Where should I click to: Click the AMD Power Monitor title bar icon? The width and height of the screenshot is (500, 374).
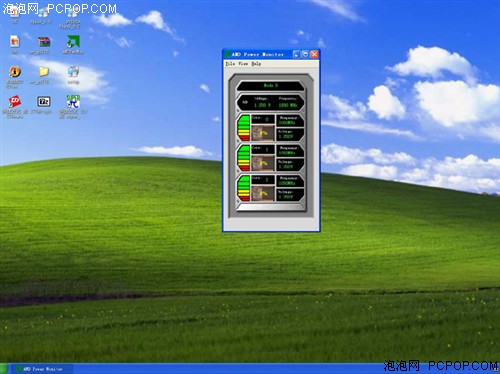click(x=227, y=54)
